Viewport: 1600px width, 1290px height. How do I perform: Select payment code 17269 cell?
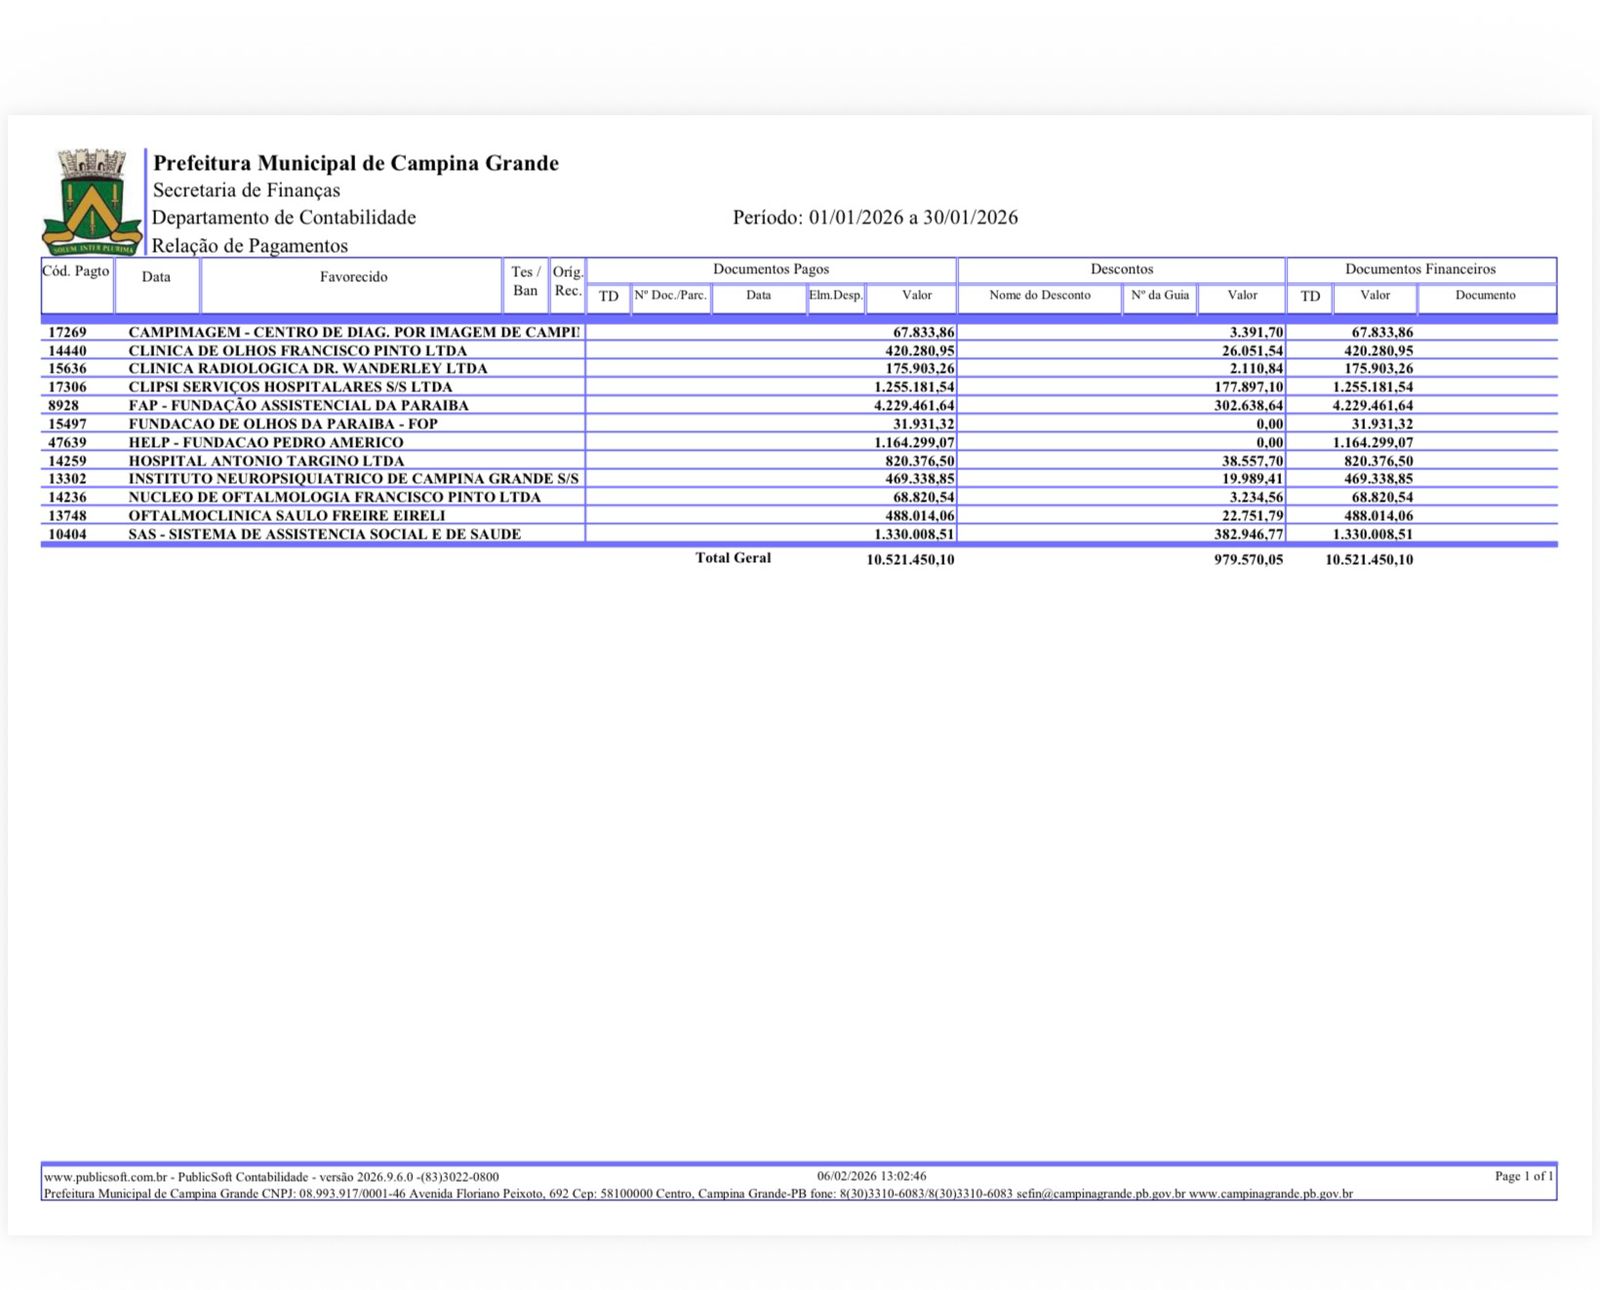[x=68, y=332]
